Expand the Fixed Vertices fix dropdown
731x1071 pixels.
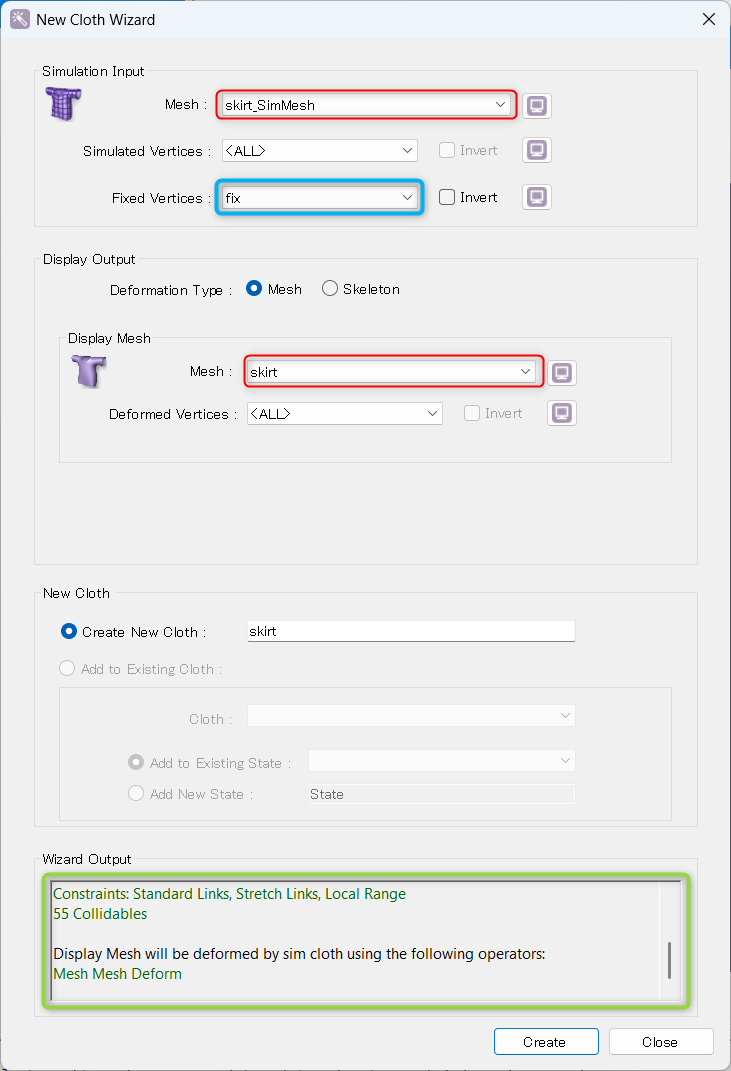click(x=320, y=197)
